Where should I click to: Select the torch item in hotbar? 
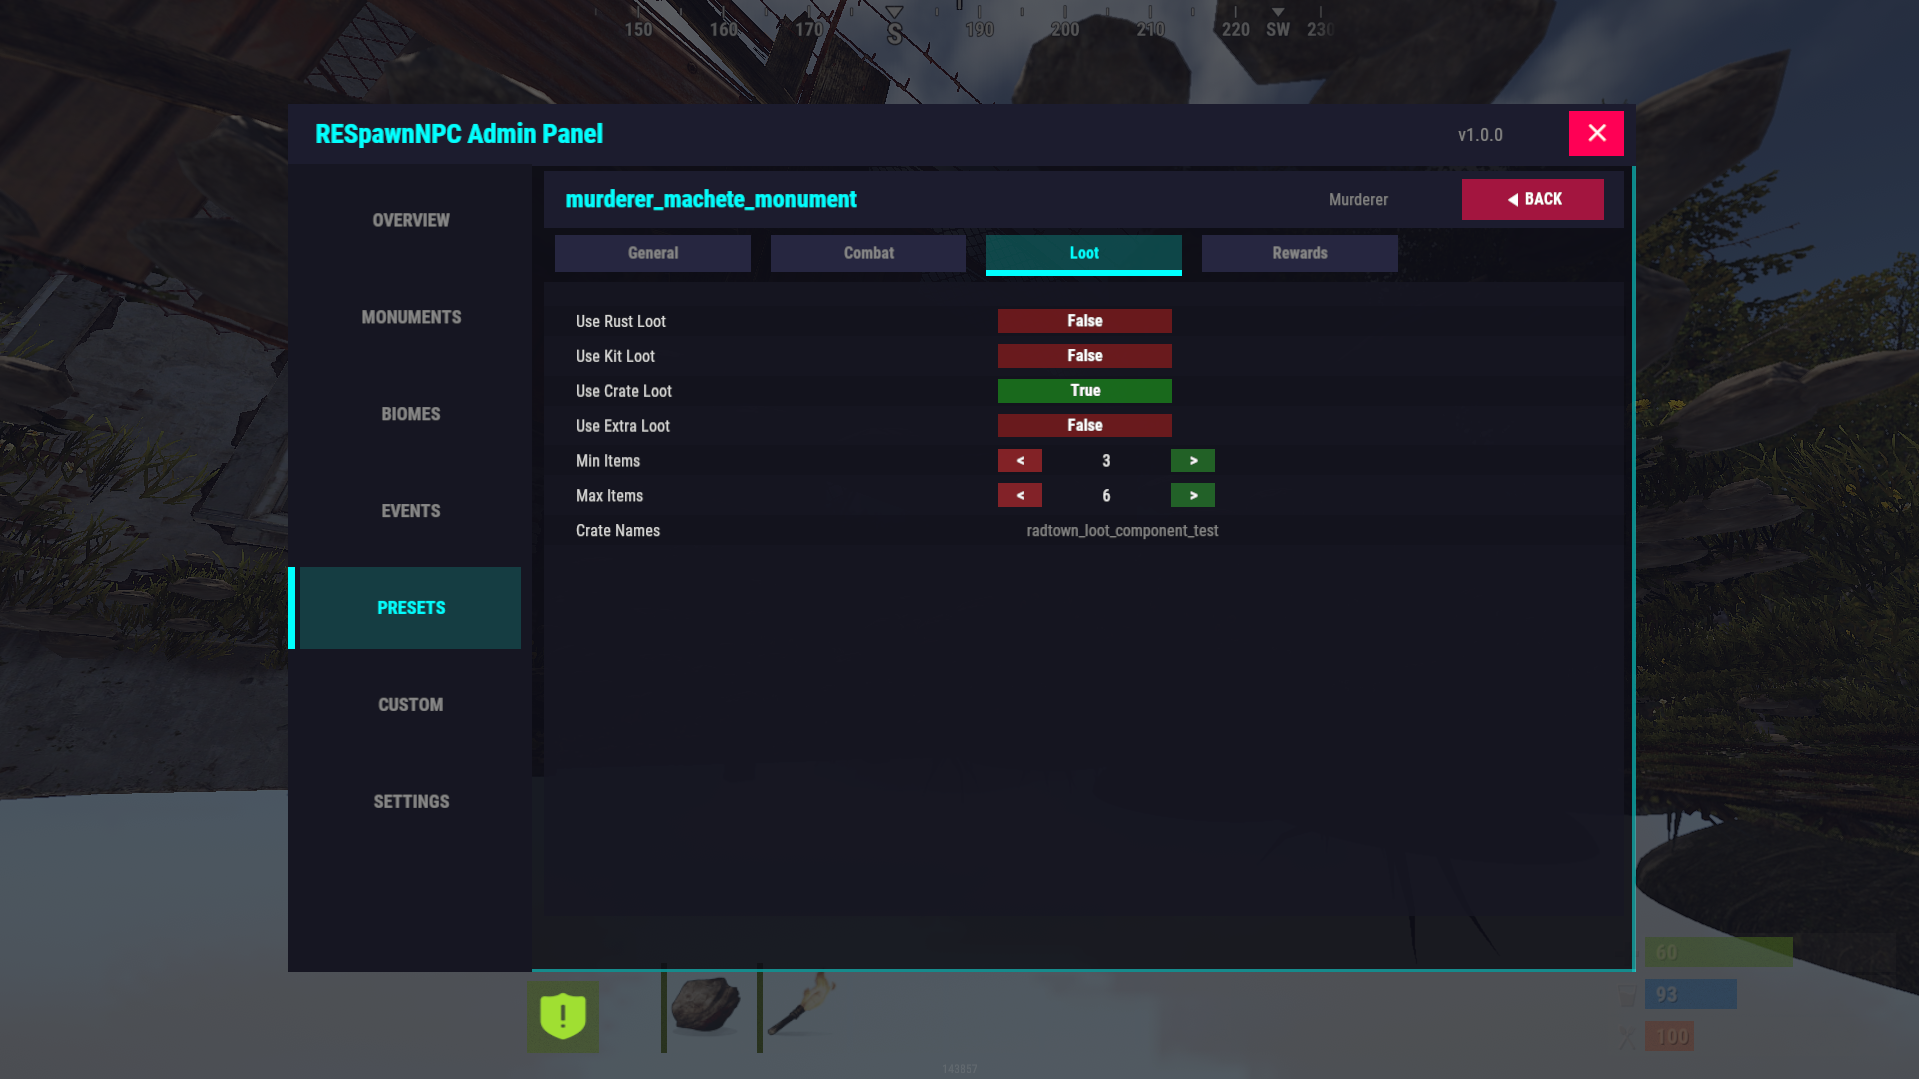(801, 1006)
